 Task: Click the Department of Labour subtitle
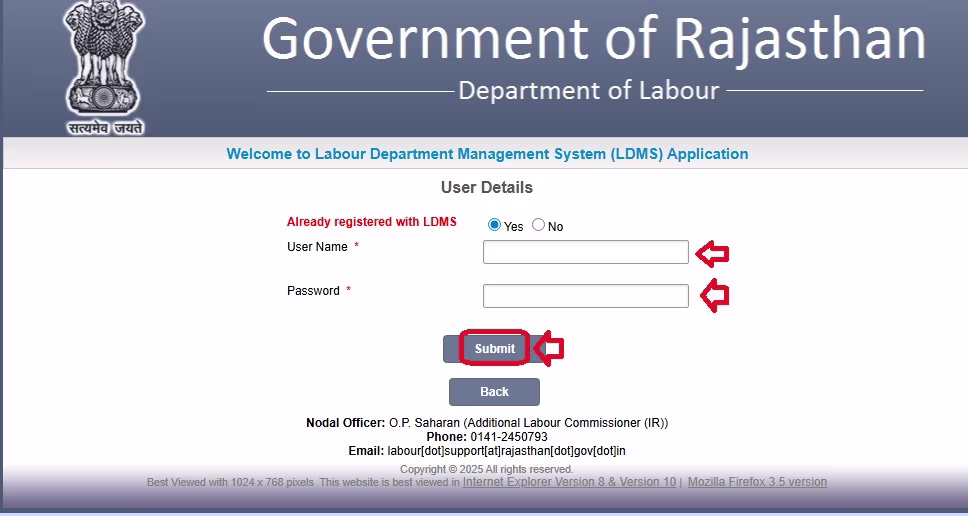pyautogui.click(x=588, y=91)
